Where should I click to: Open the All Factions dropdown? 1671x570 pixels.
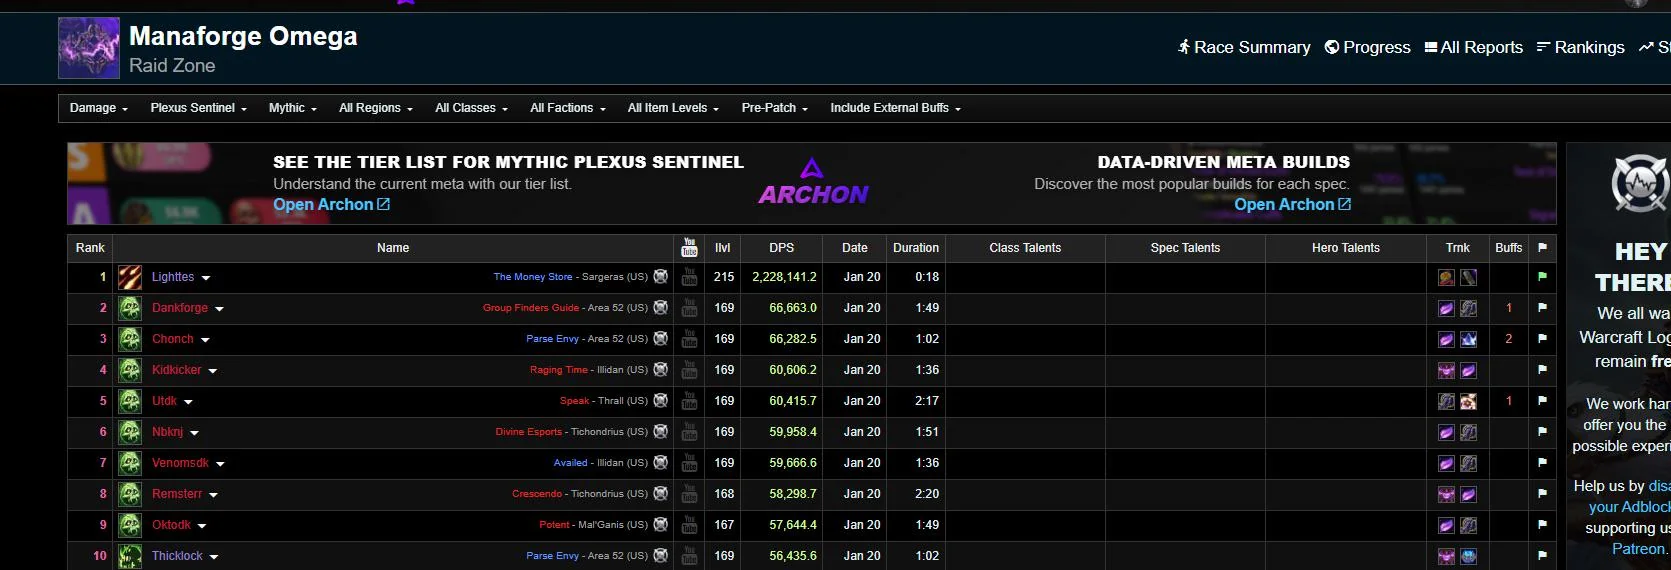pos(568,108)
